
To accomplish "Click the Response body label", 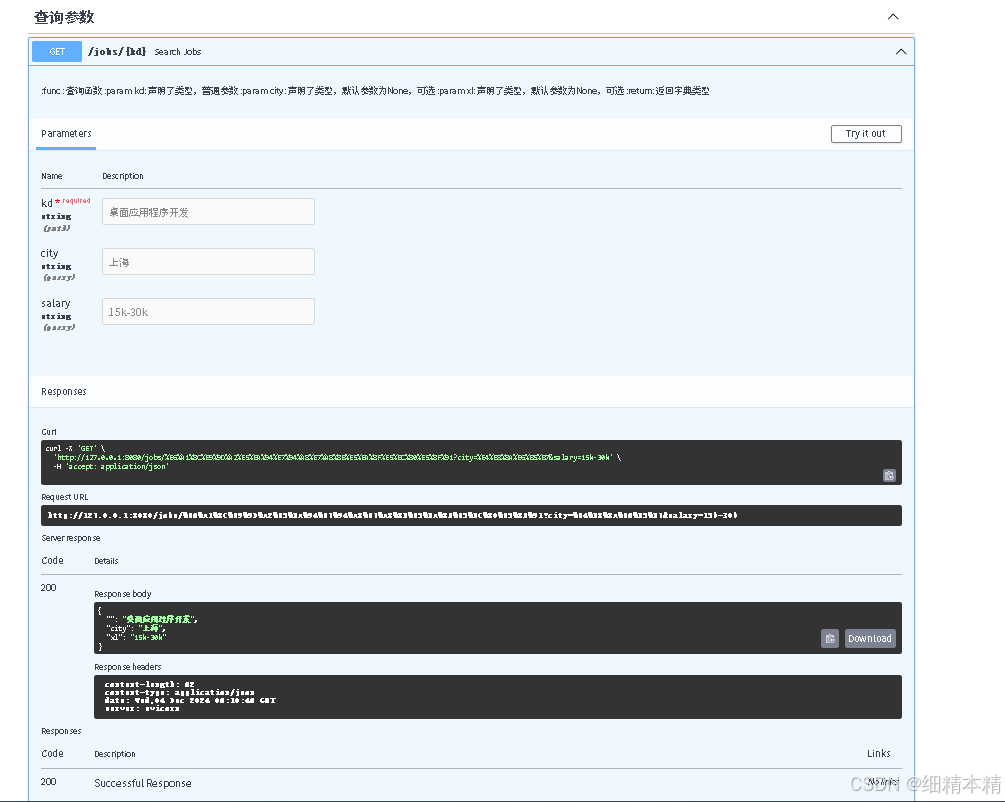I will point(123,594).
